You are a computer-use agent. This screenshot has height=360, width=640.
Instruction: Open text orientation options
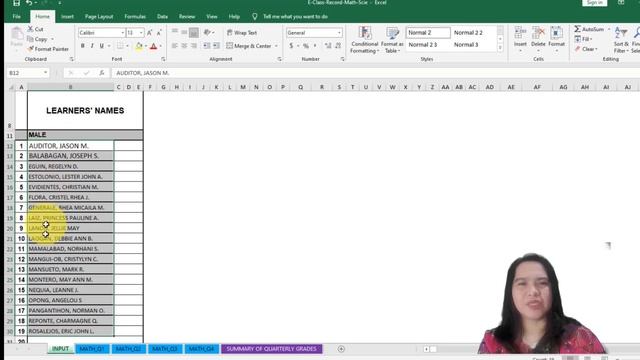[x=209, y=32]
